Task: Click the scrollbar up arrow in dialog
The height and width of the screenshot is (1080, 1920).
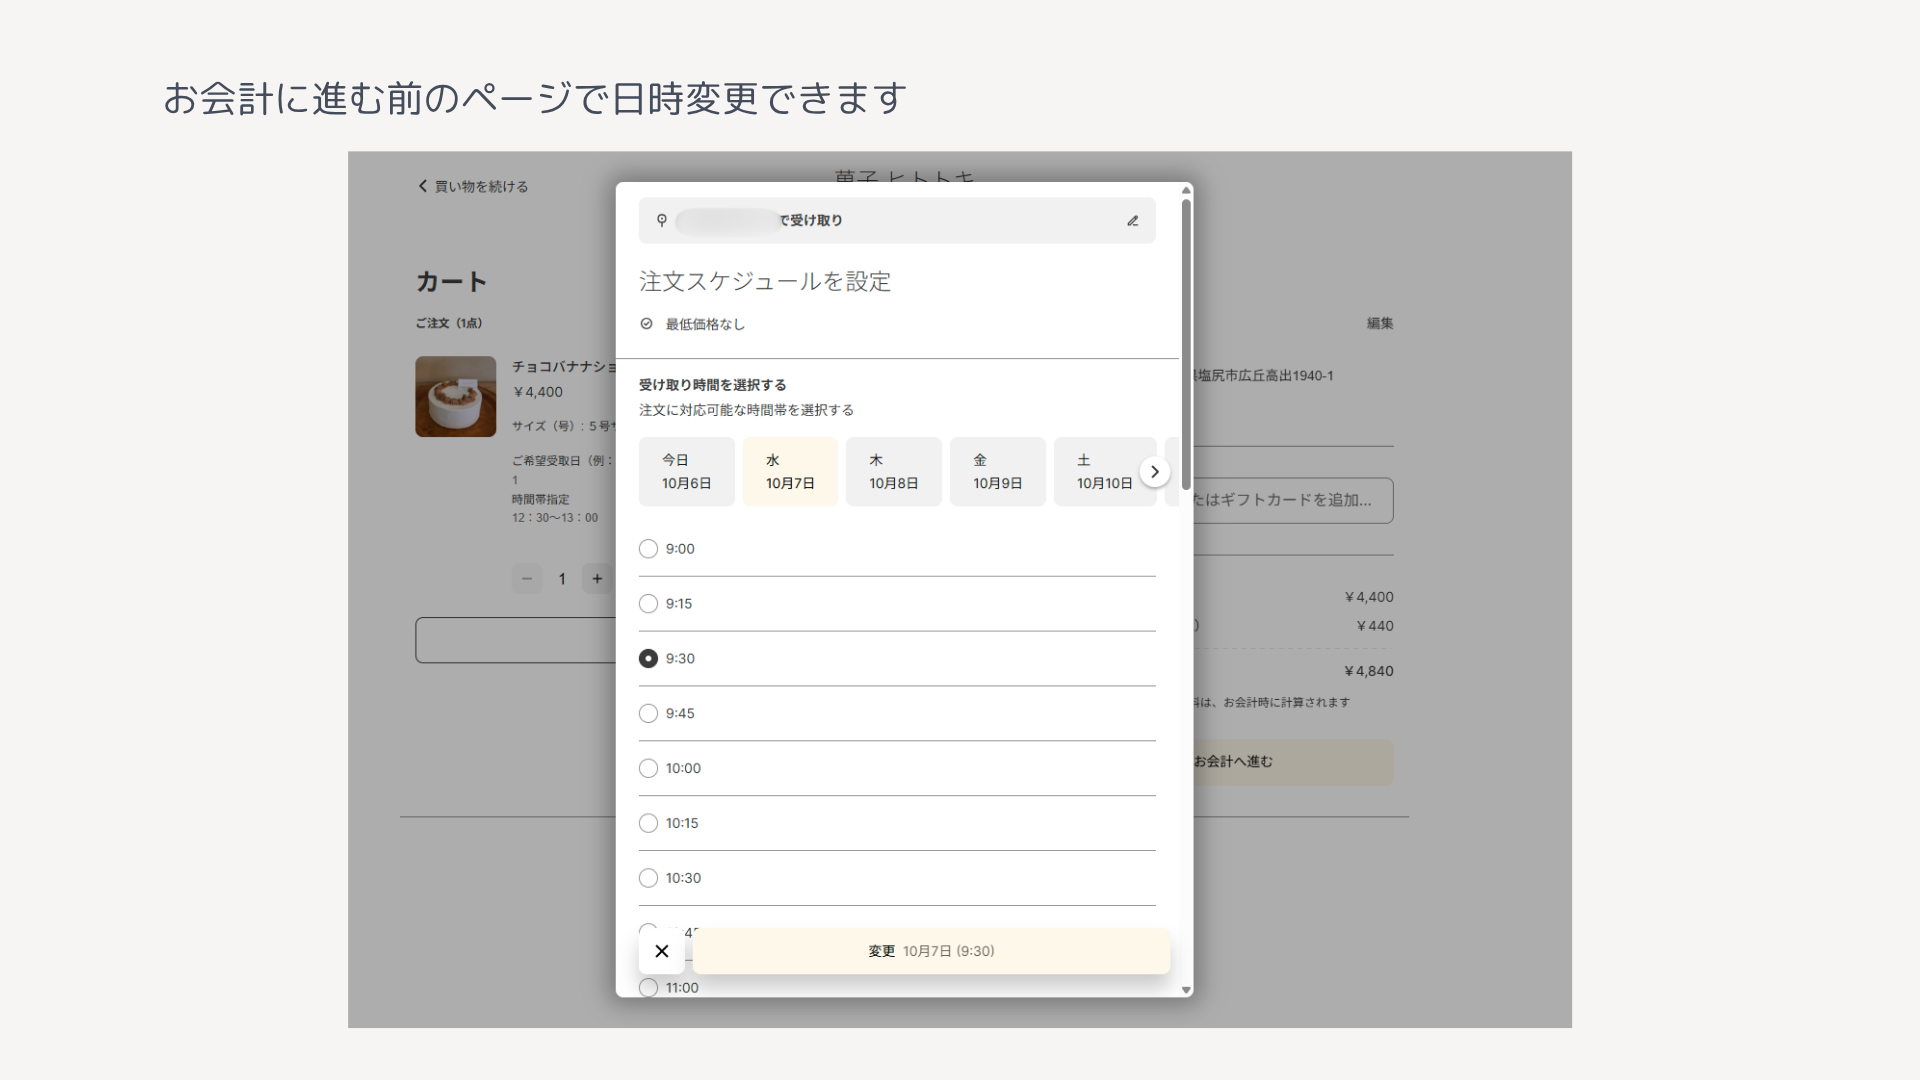Action: pos(1186,189)
